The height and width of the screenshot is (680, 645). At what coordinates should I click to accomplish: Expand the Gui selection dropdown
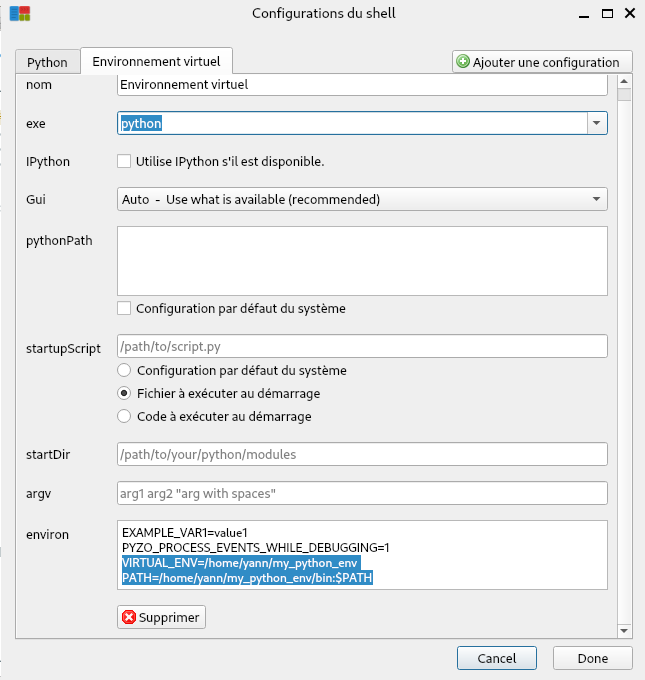pos(596,199)
